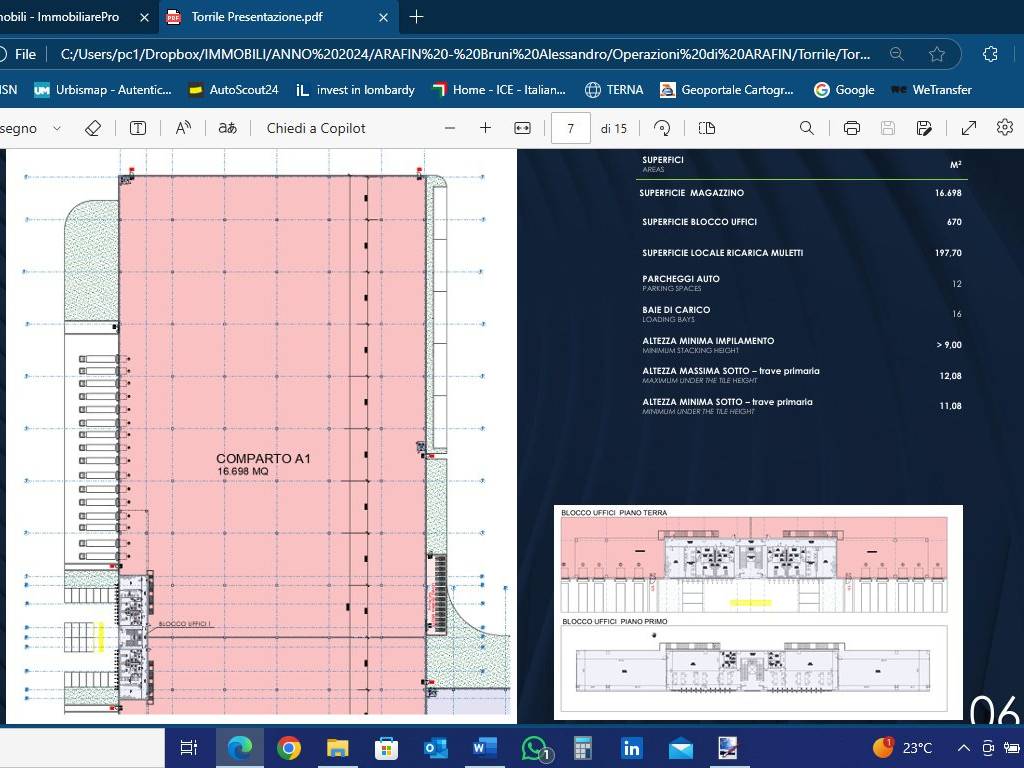Open the Translate tool in PDF toolbar
The image size is (1024, 768).
click(227, 128)
